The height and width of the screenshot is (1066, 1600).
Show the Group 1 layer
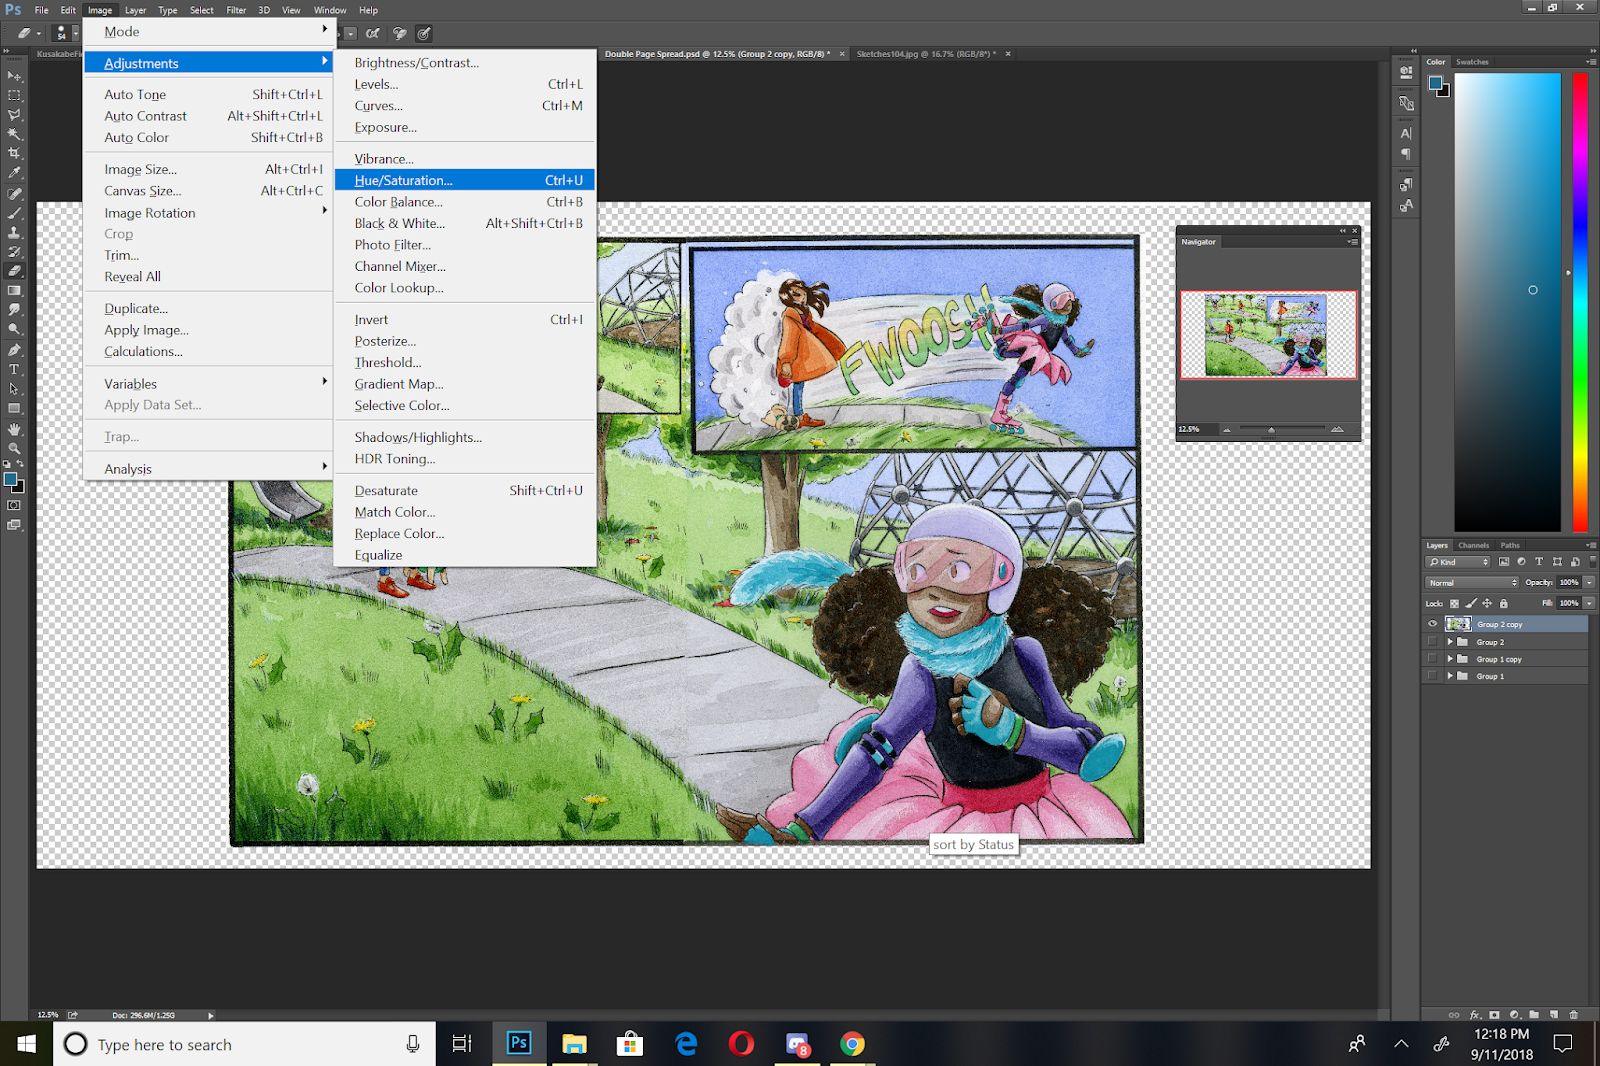(1432, 676)
